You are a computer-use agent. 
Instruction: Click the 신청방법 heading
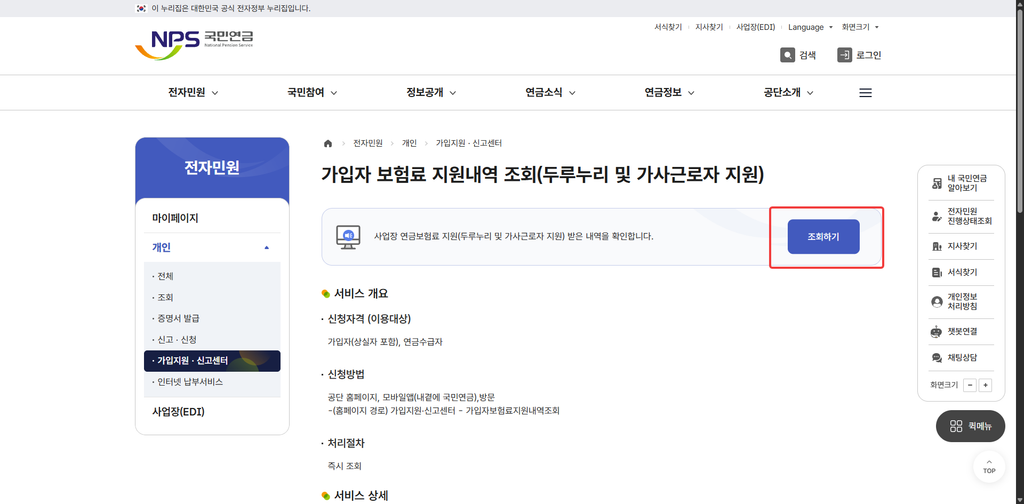[346, 375]
